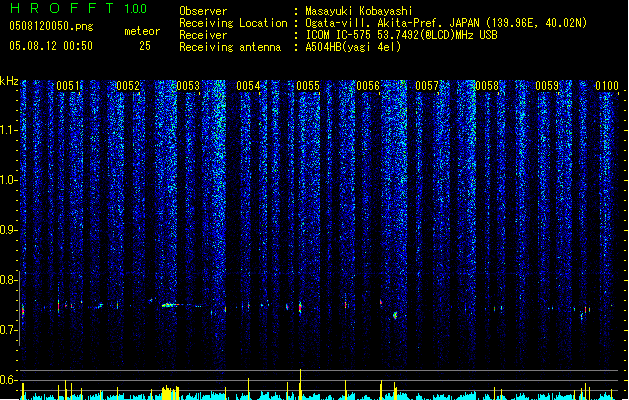Click the meteor count 25

[145, 46]
